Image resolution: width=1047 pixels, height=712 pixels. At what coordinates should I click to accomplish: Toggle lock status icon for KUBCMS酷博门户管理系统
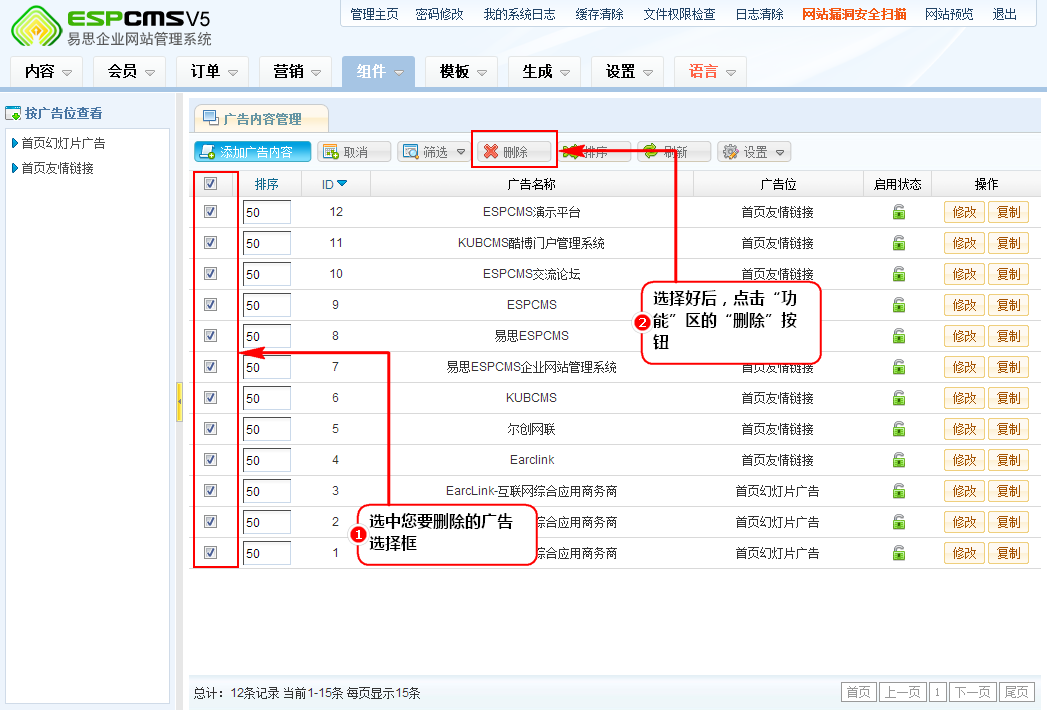[899, 243]
